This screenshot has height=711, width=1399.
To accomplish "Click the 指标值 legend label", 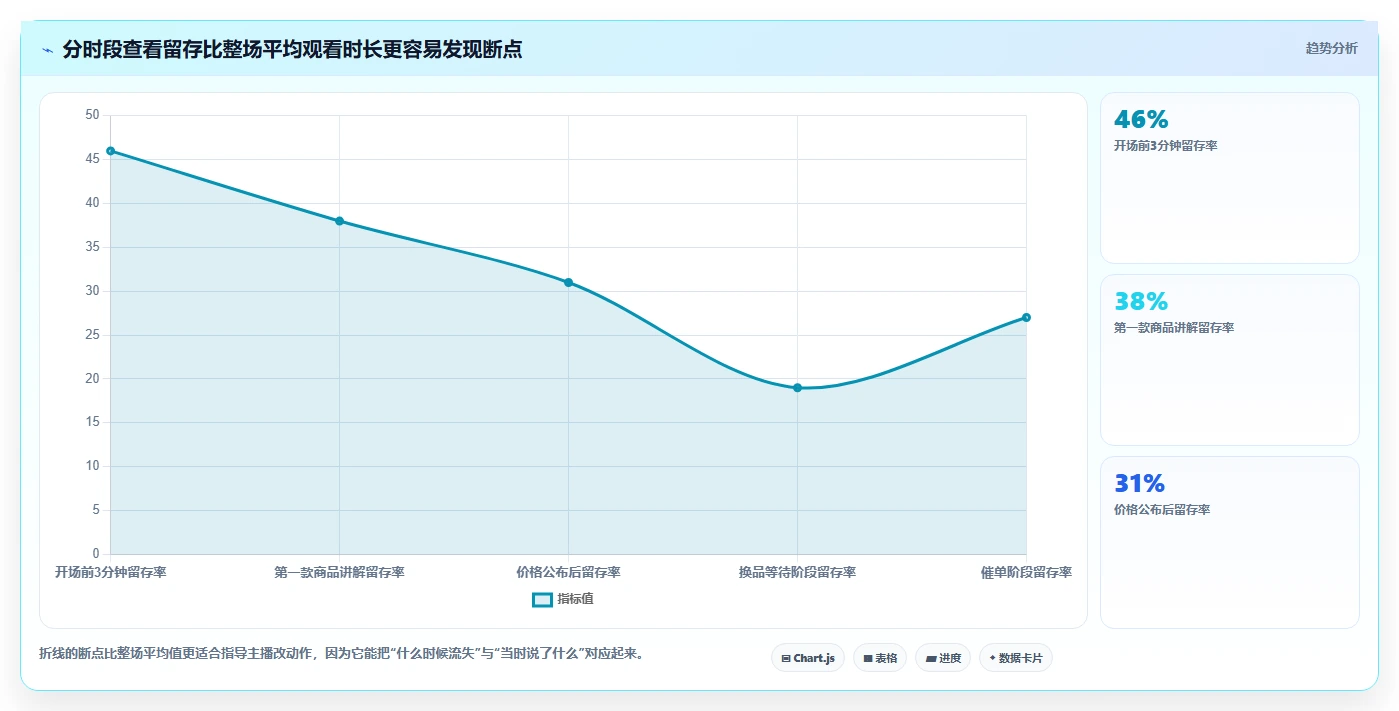I will pos(576,599).
